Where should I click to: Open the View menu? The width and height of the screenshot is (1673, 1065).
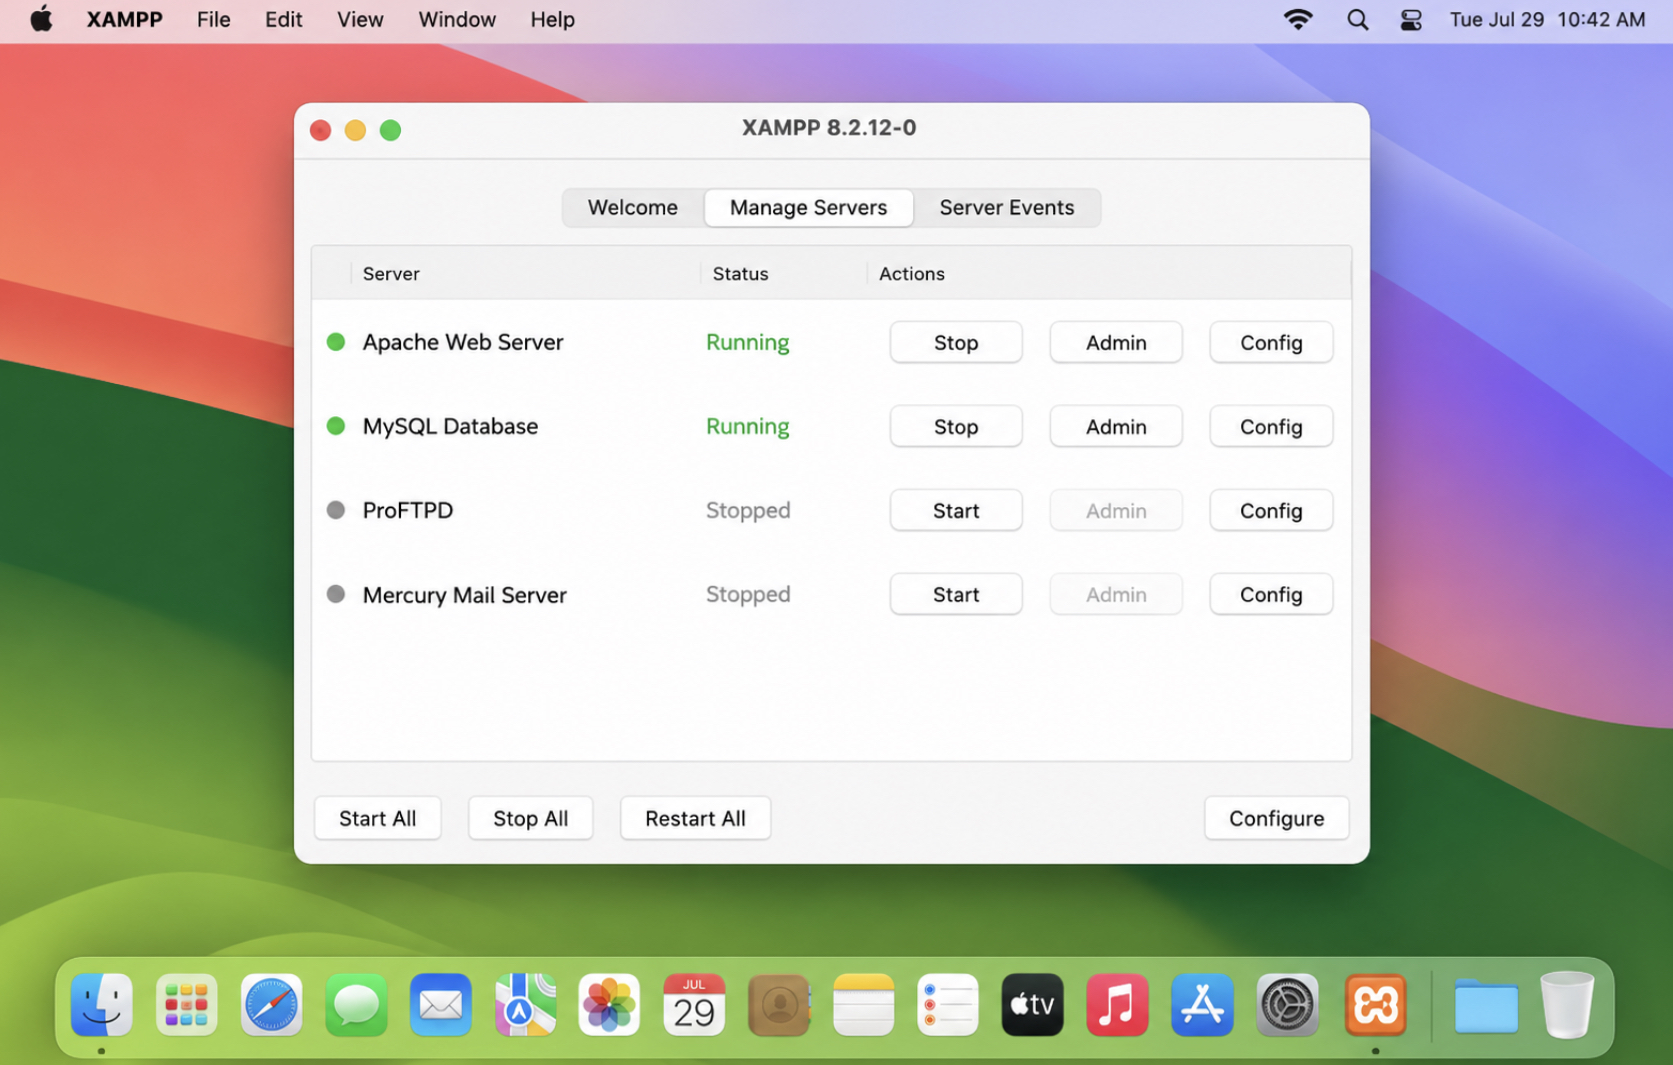360,19
